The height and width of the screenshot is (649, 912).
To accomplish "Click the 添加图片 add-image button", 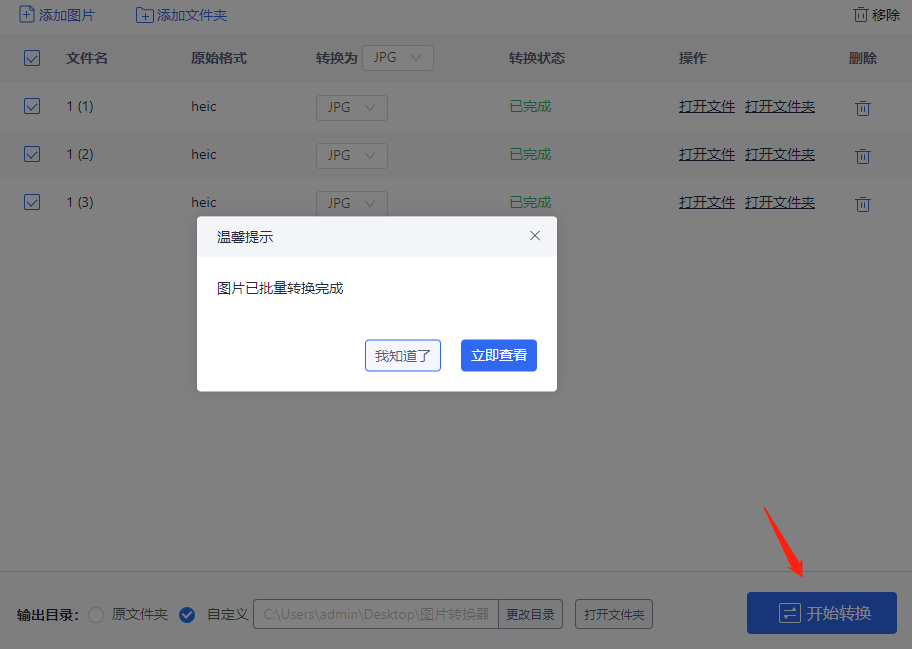I will [x=56, y=15].
